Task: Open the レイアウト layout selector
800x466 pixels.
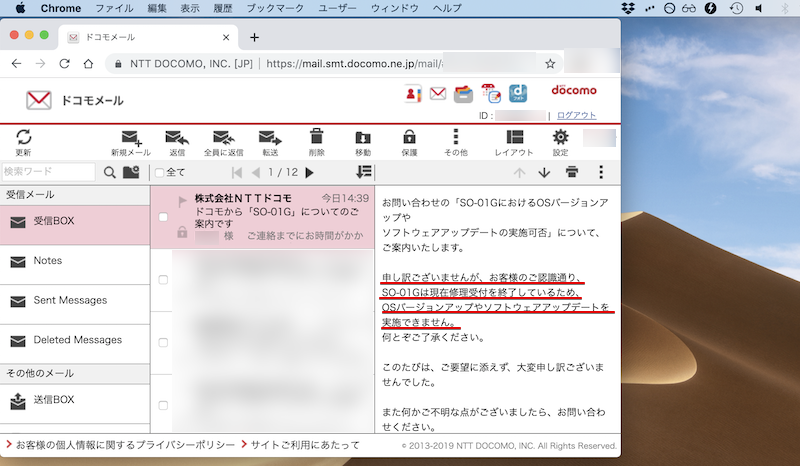Action: click(514, 138)
